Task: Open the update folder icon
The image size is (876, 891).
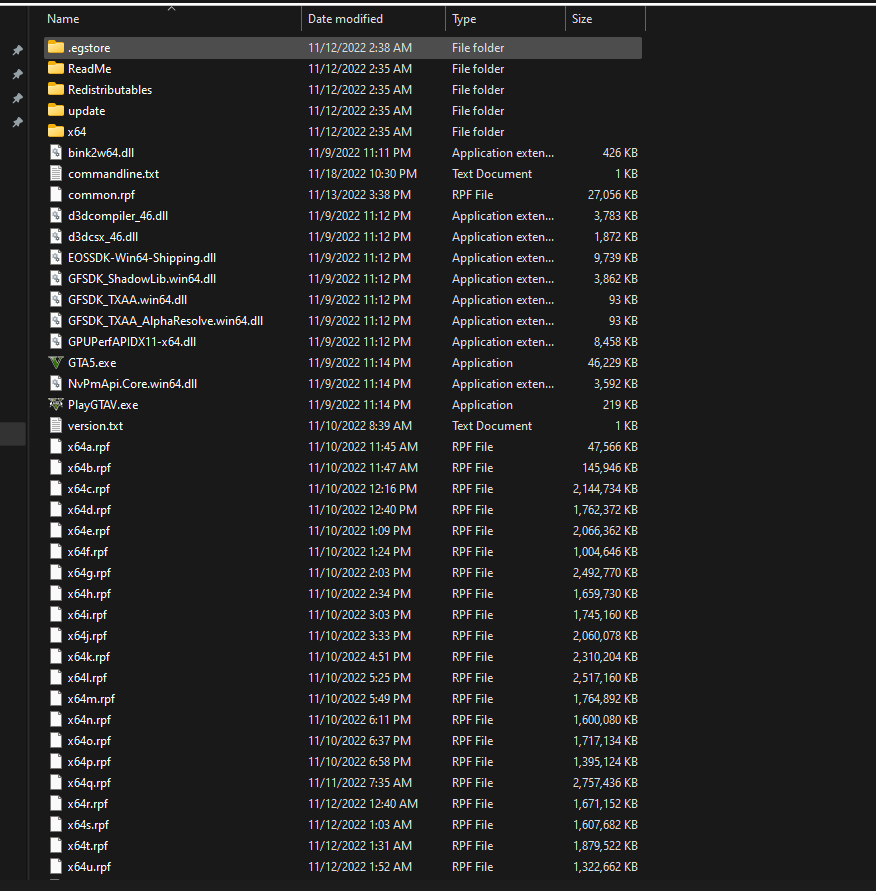Action: (x=55, y=110)
